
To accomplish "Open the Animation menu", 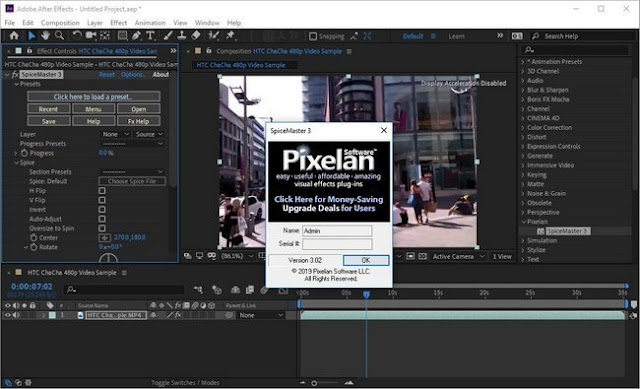I will coord(150,23).
